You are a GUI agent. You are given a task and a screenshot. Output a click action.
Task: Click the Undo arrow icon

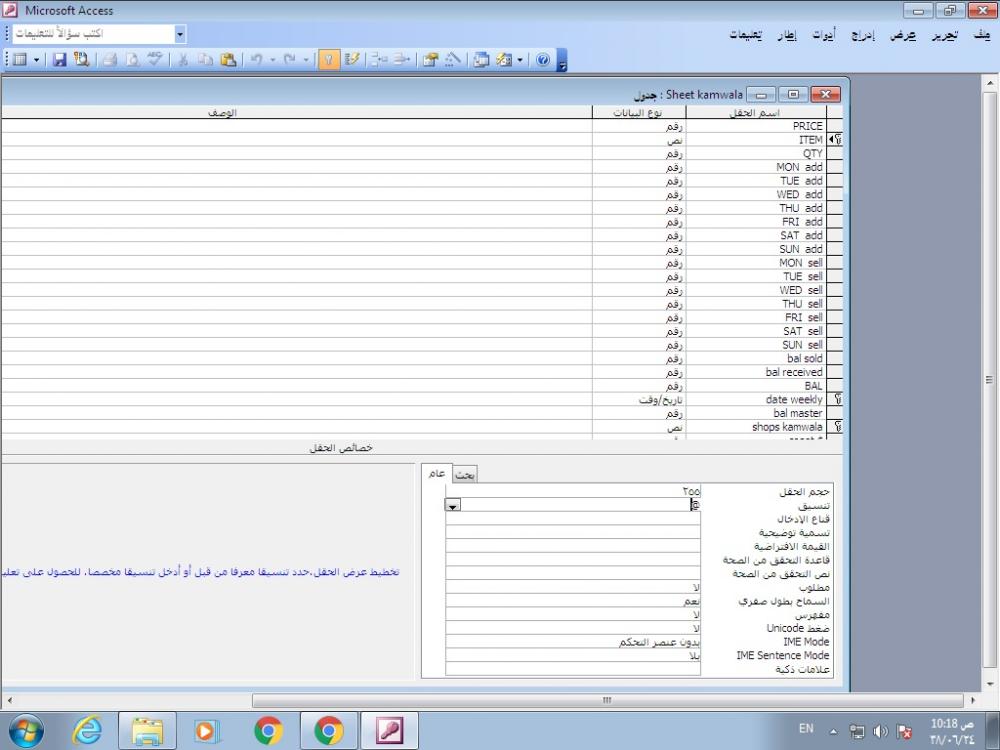pos(256,60)
